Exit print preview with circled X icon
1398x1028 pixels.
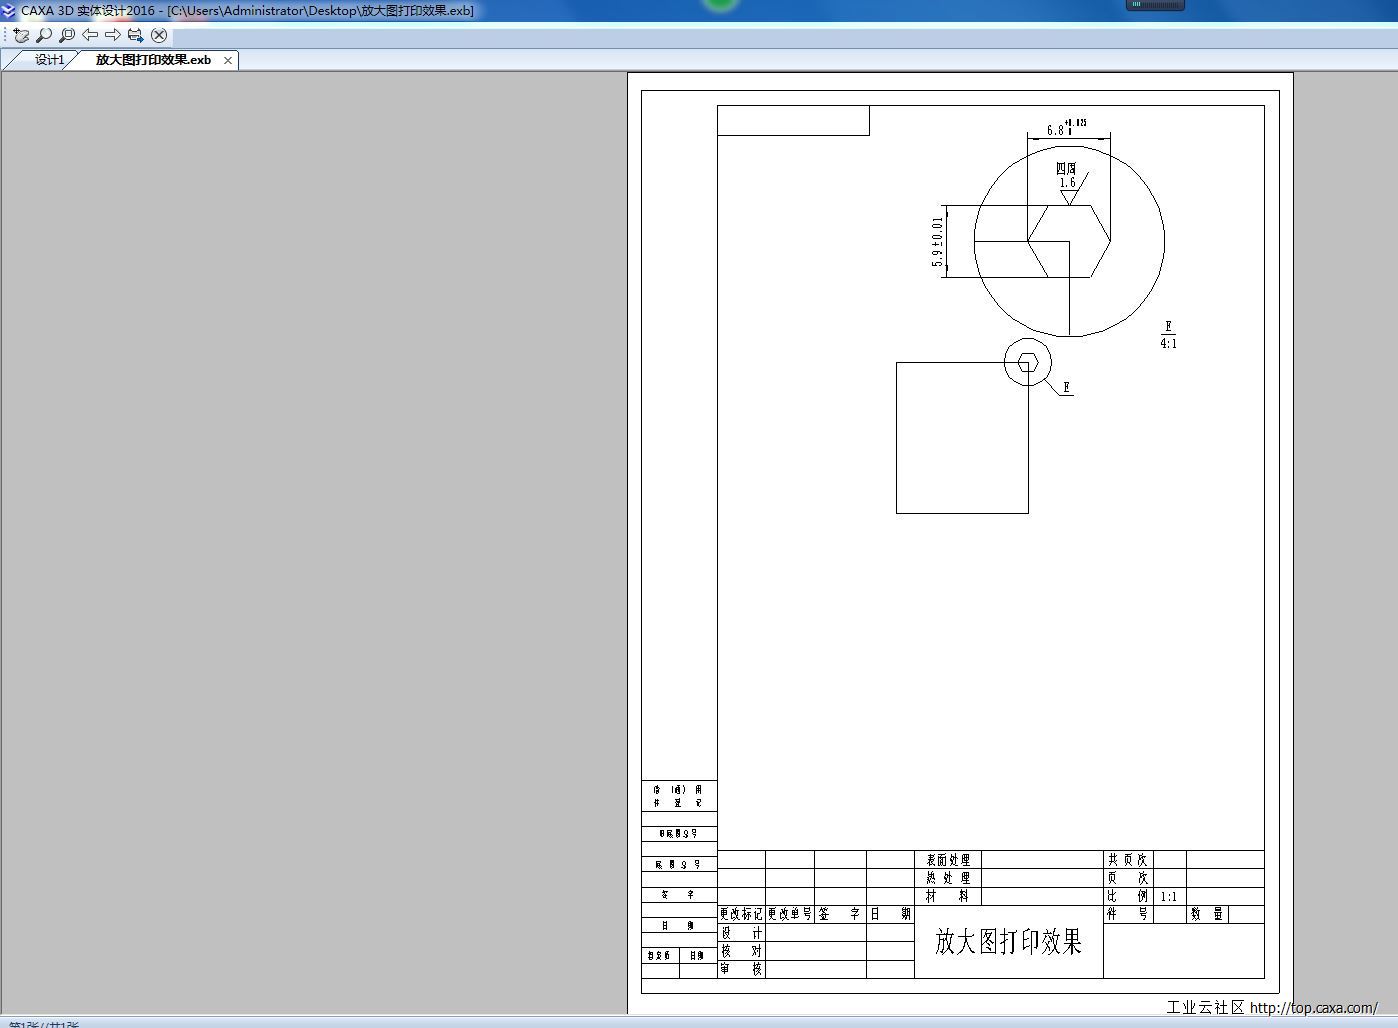point(159,35)
